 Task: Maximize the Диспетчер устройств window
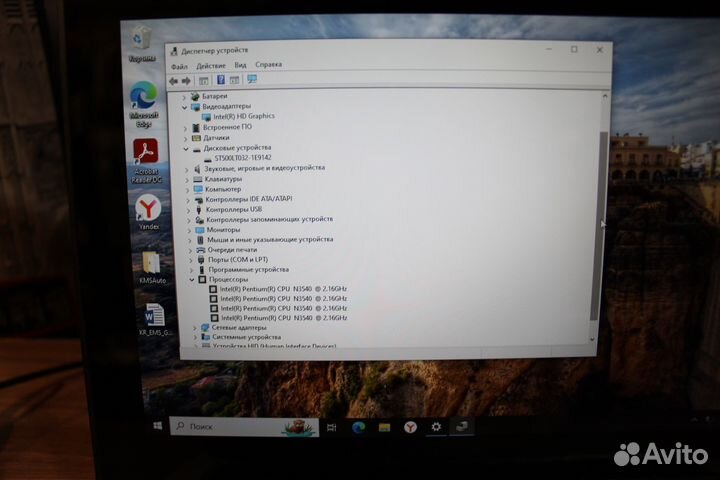pos(574,50)
